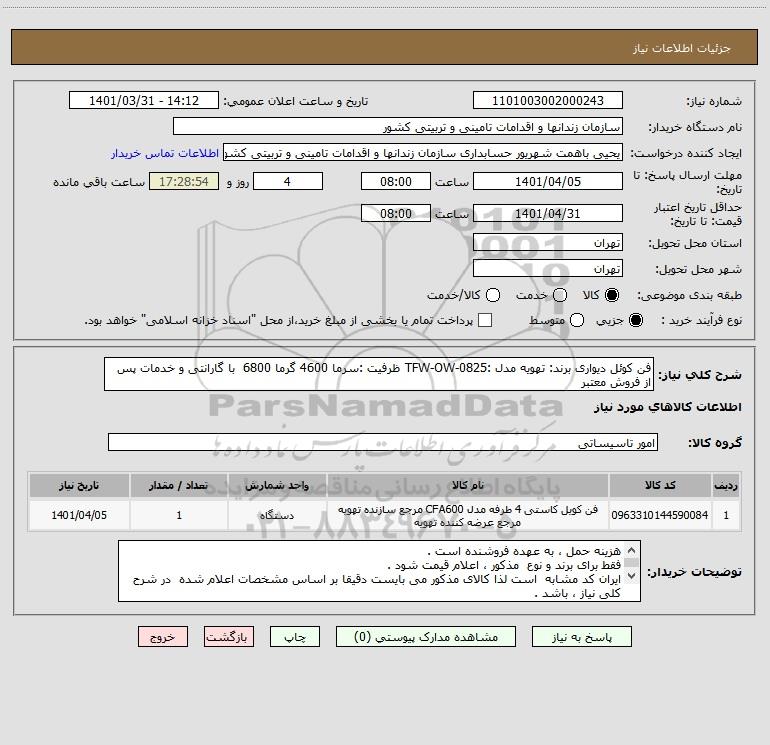Click the پاسخ به نیاز button
Viewport: 770px width, 745px height.
tap(581, 637)
